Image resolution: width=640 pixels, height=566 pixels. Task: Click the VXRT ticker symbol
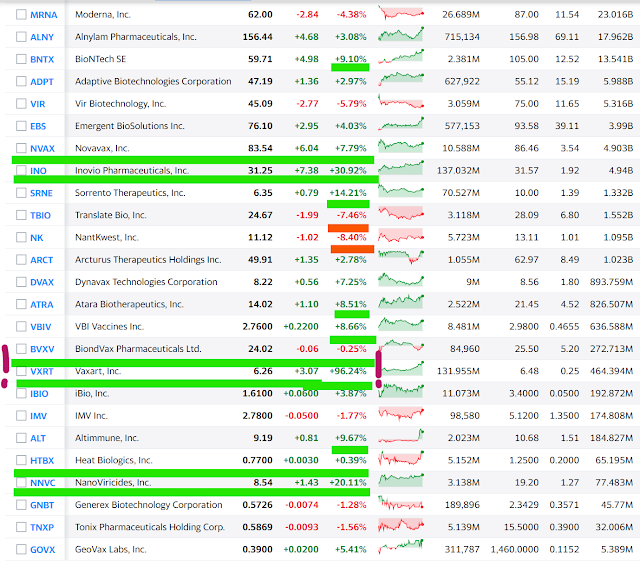click(42, 371)
